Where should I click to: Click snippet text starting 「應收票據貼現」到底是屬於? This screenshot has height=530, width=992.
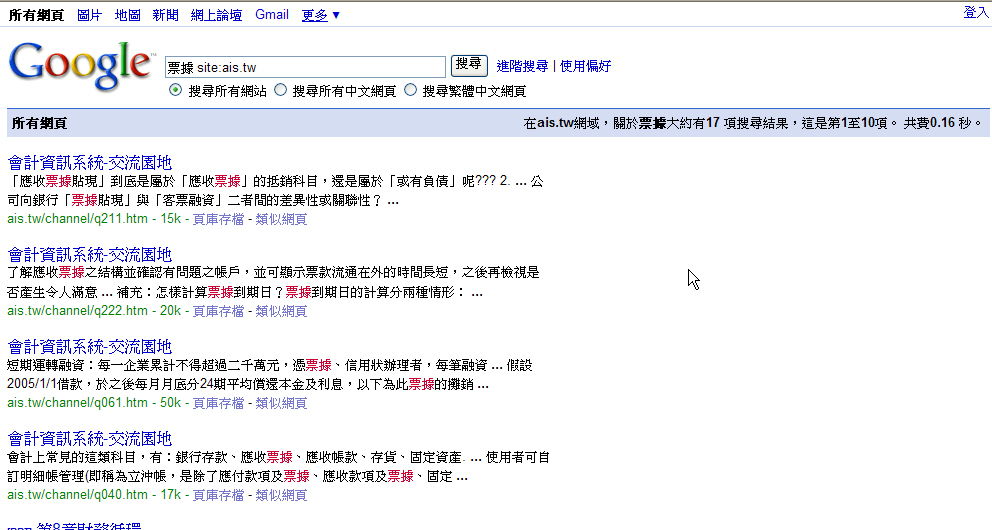[x=275, y=191]
